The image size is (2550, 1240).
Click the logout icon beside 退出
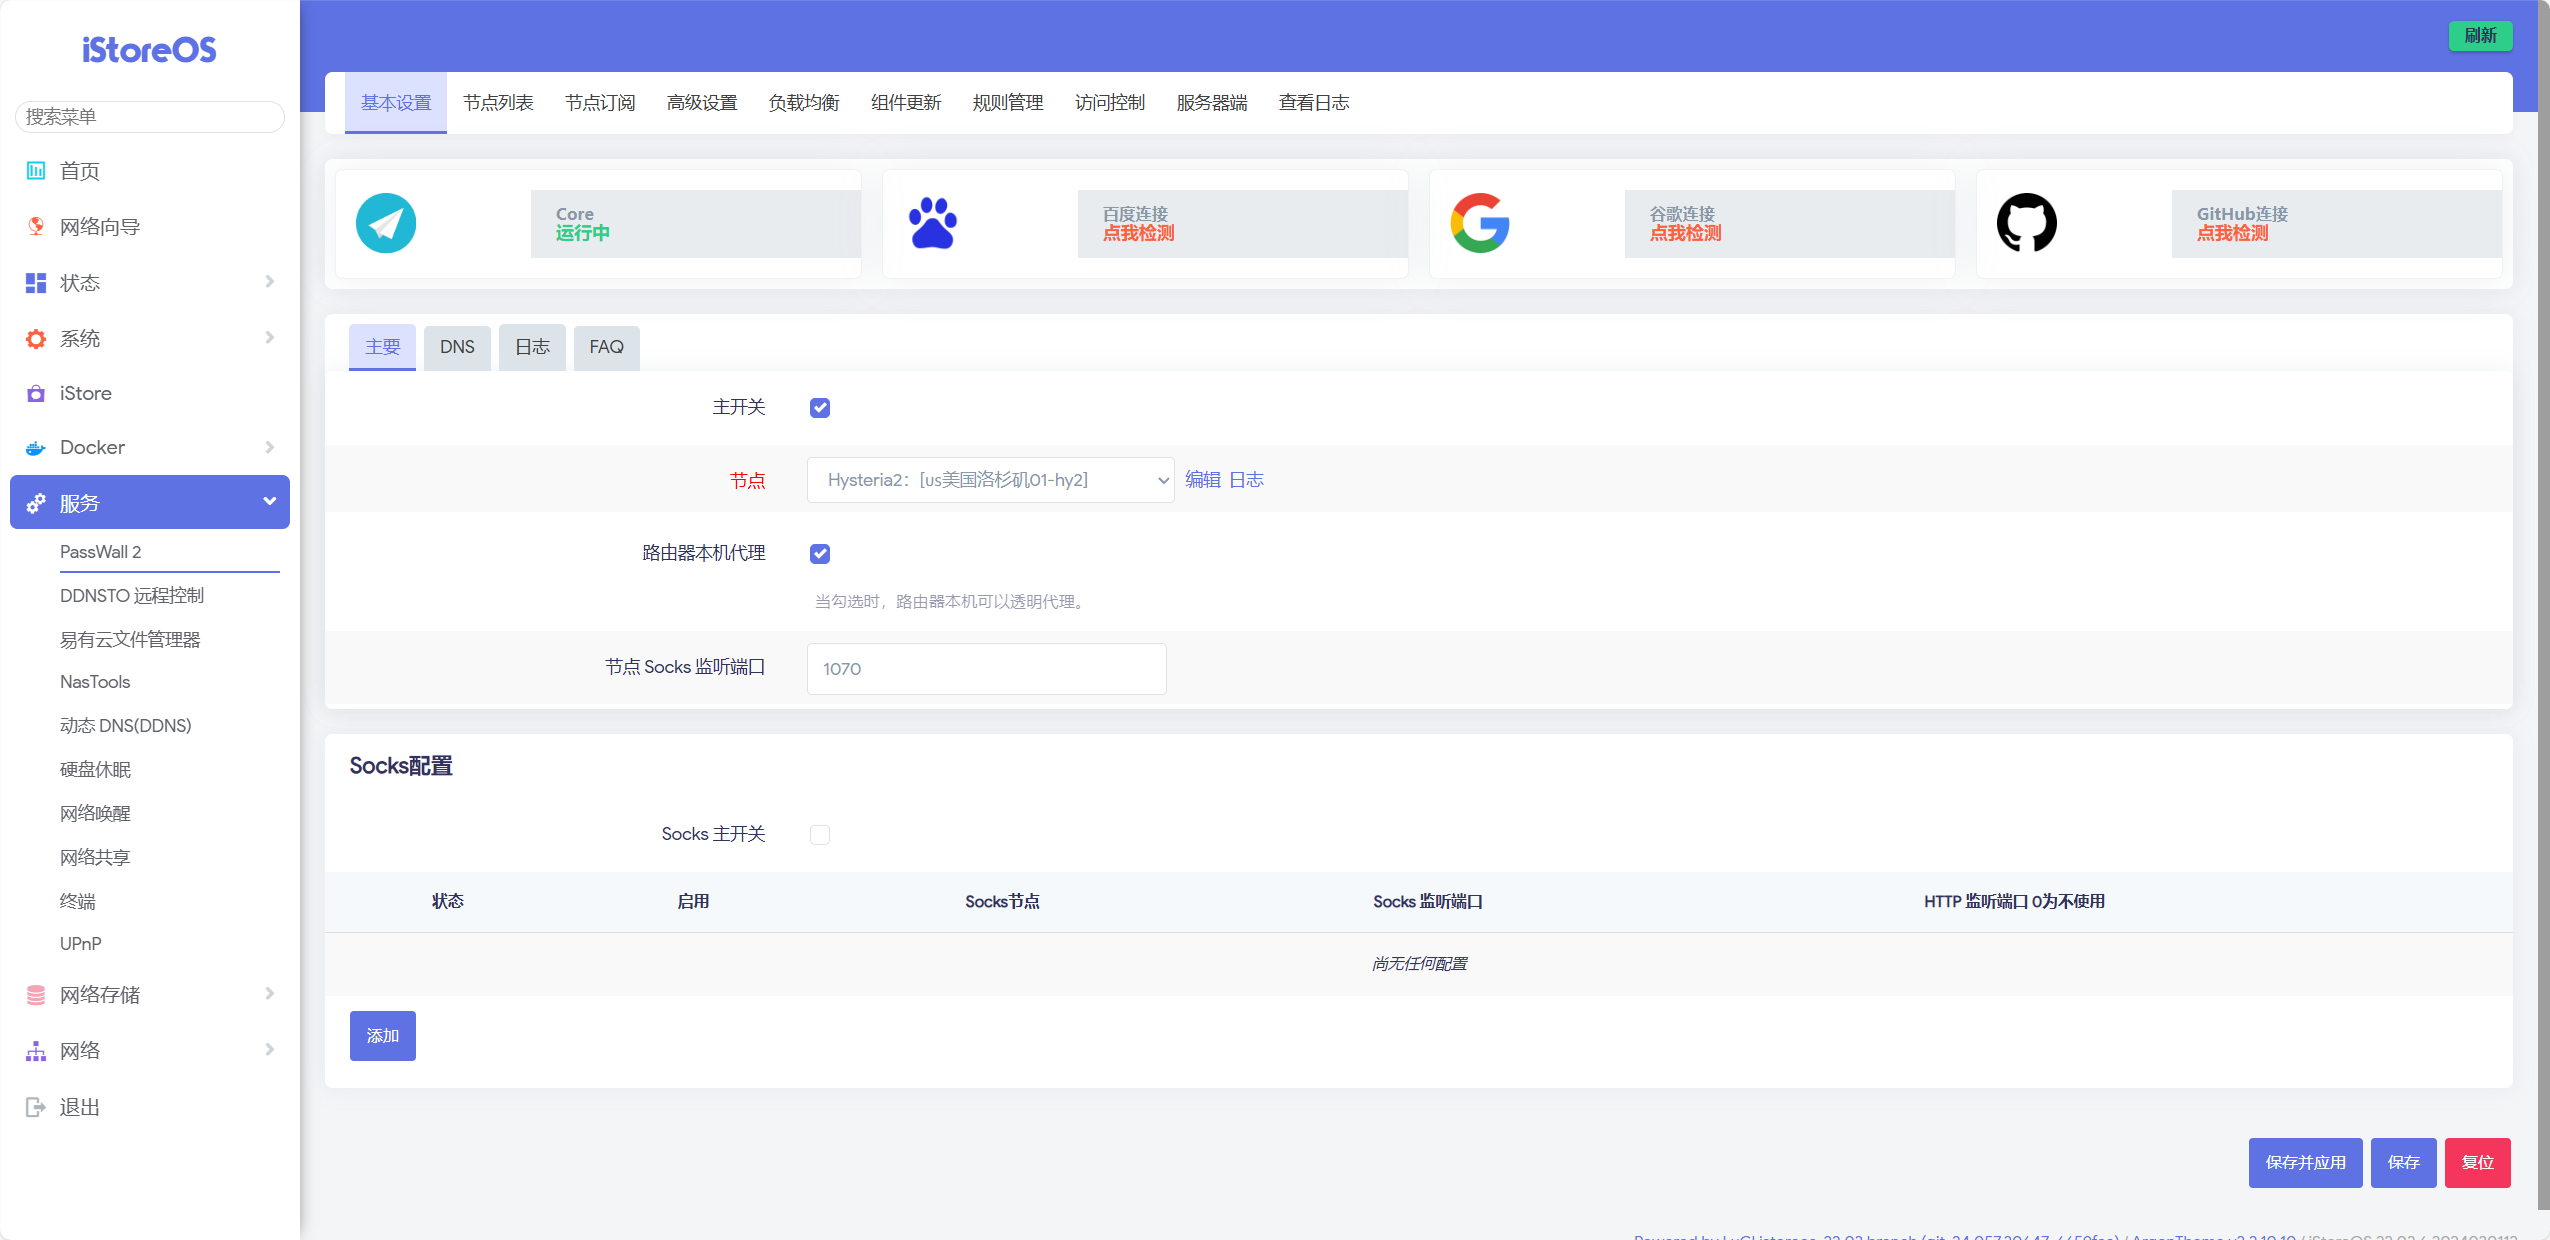pyautogui.click(x=36, y=1107)
